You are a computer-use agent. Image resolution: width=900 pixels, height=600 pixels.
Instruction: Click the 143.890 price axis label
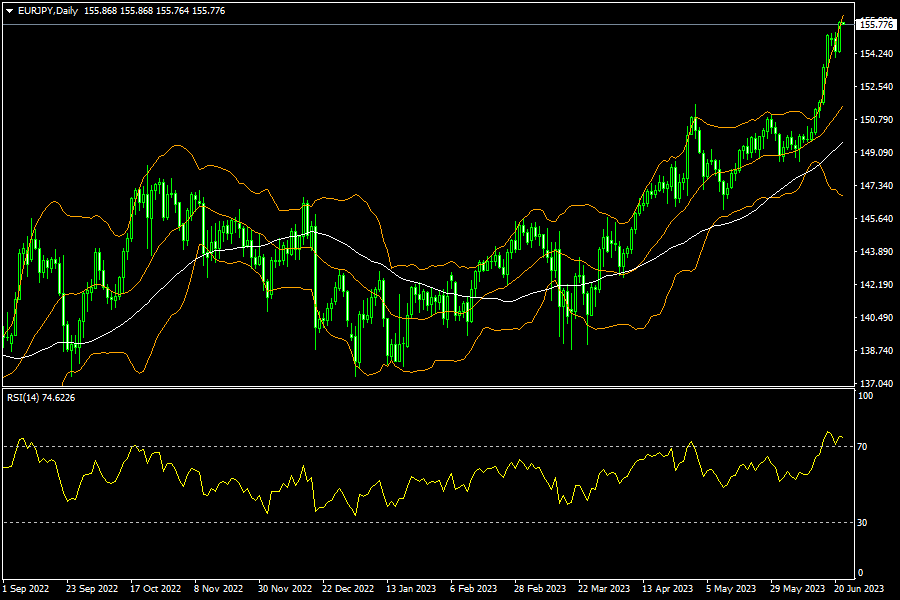click(x=876, y=251)
